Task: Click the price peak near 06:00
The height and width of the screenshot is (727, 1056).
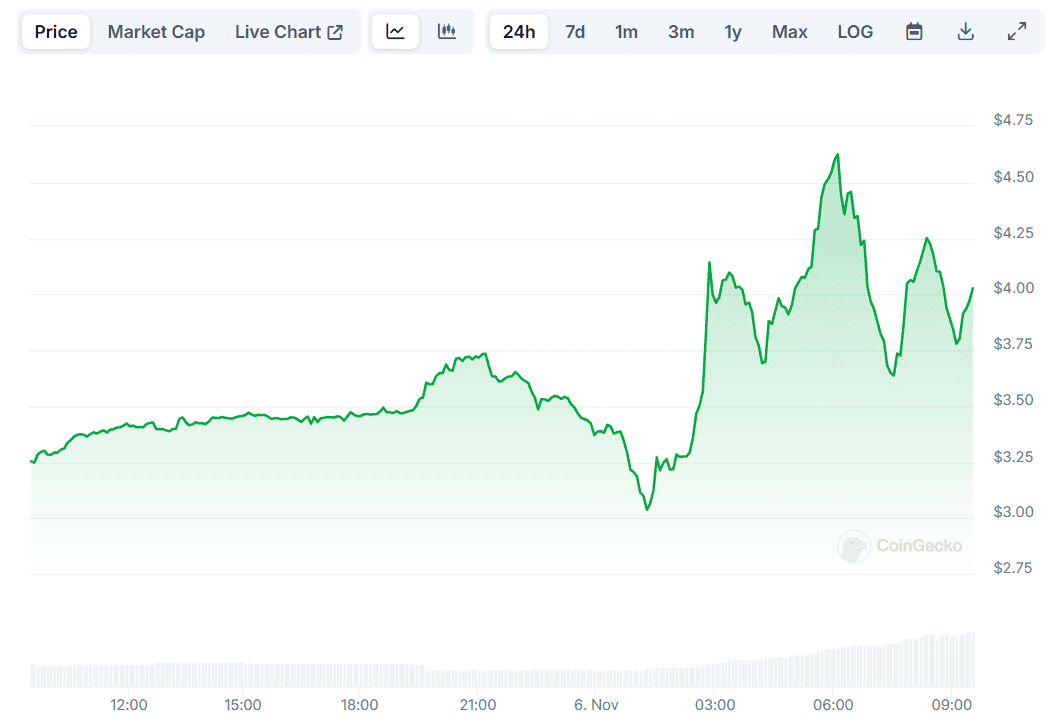Action: tap(837, 155)
